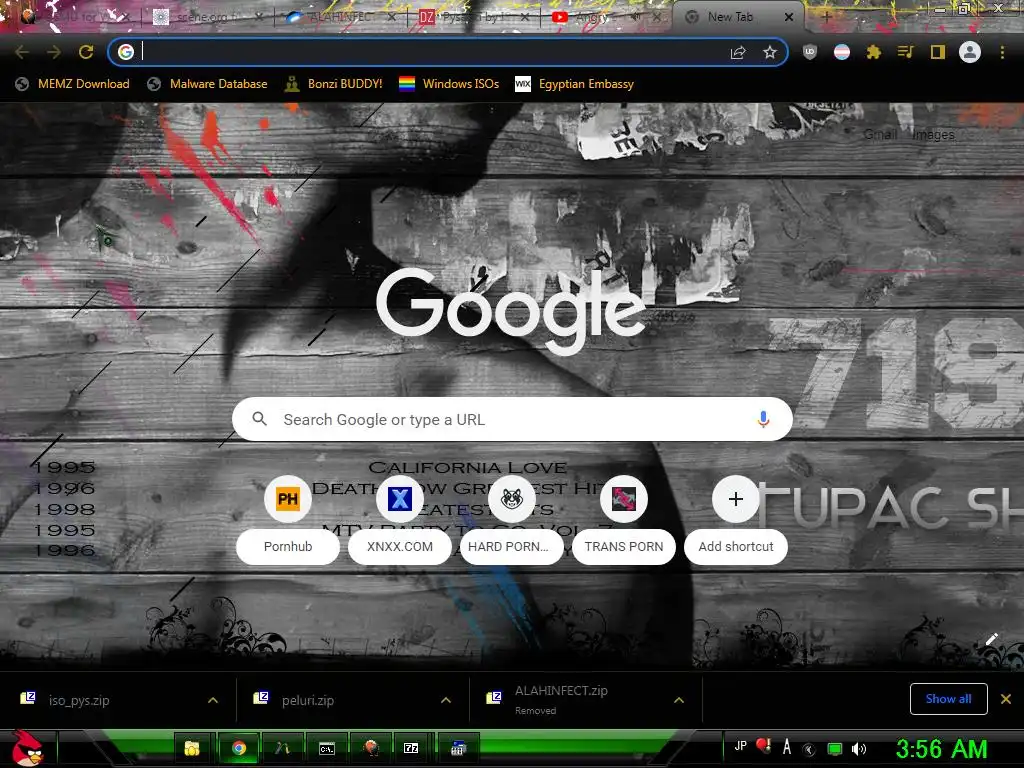Image resolution: width=1024 pixels, height=768 pixels.
Task: Share this page using the address bar icon
Action: (x=738, y=52)
